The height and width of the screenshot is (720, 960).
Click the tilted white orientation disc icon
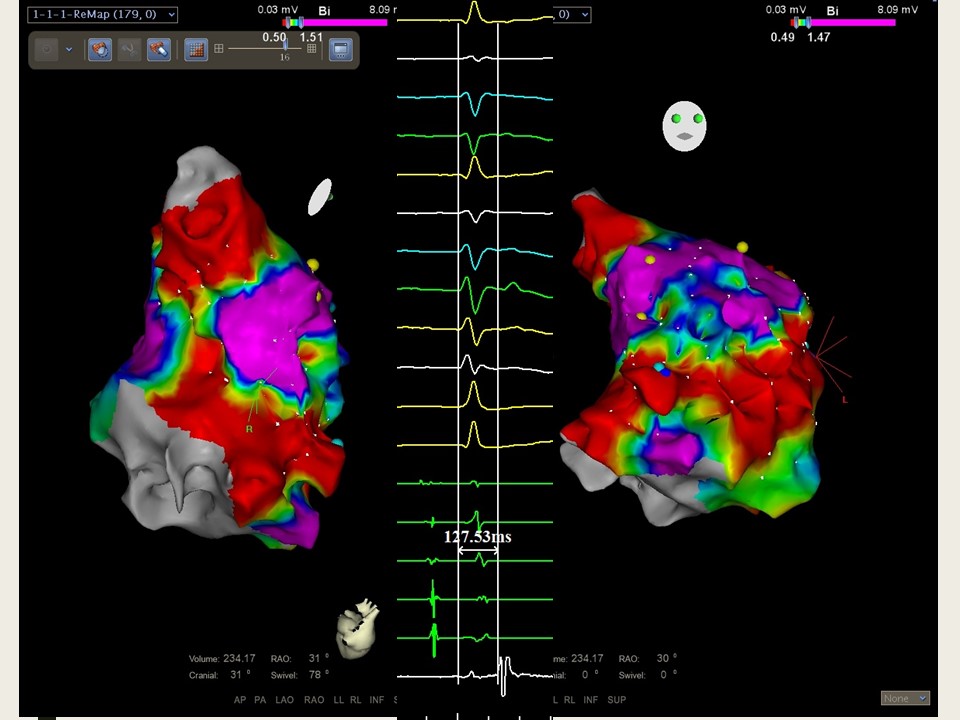(x=320, y=197)
